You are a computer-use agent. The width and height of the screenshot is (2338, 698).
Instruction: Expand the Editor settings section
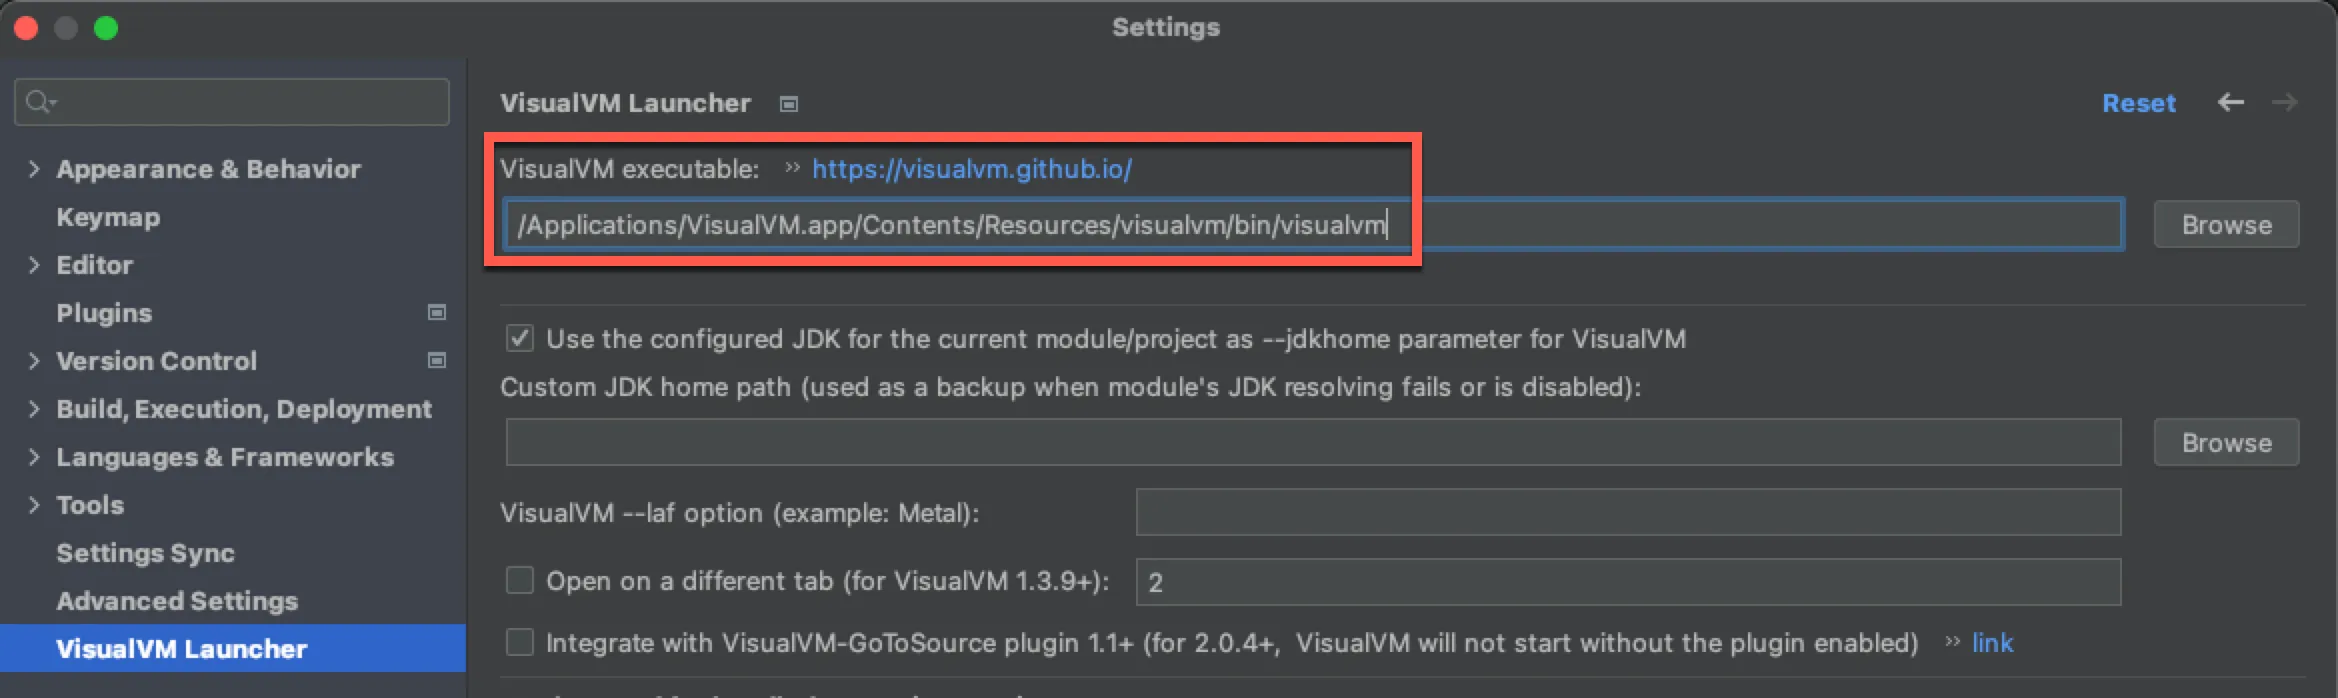click(34, 265)
